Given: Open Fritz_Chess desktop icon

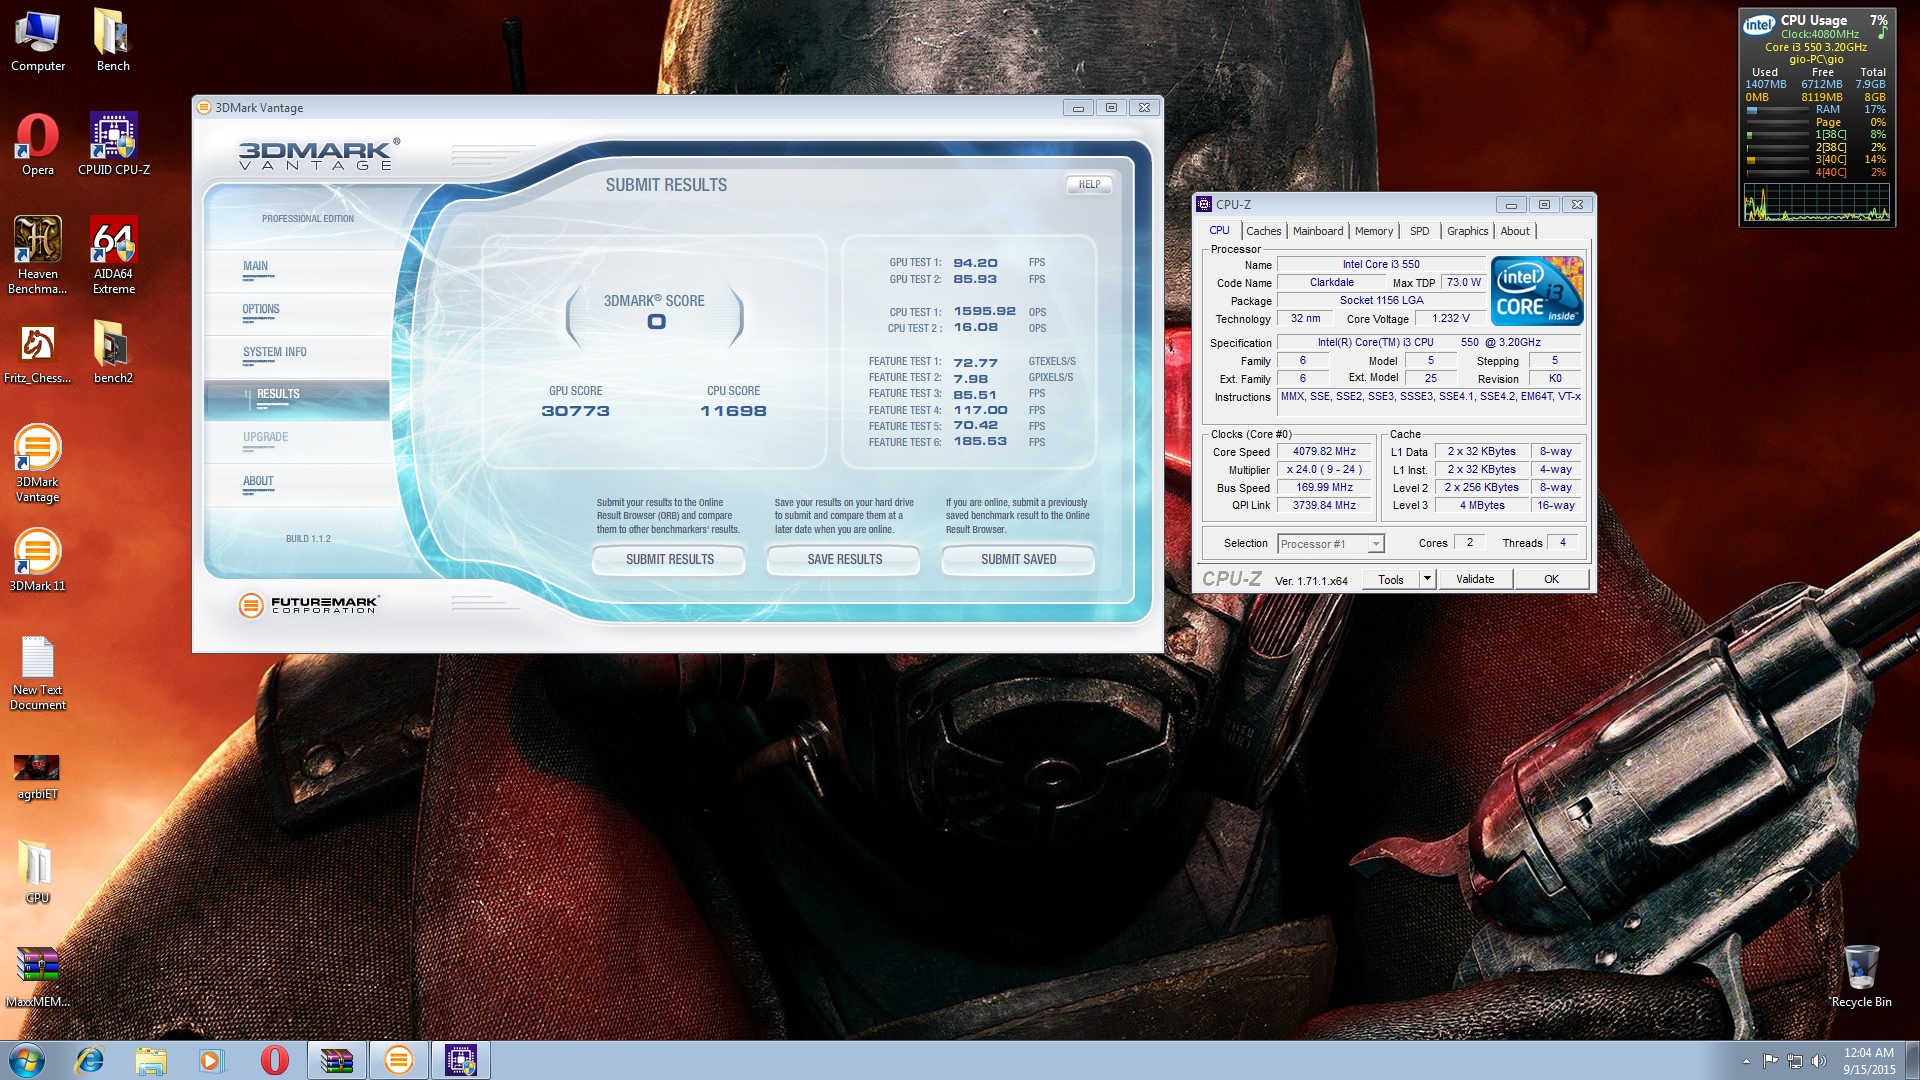Looking at the screenshot, I should (x=38, y=354).
